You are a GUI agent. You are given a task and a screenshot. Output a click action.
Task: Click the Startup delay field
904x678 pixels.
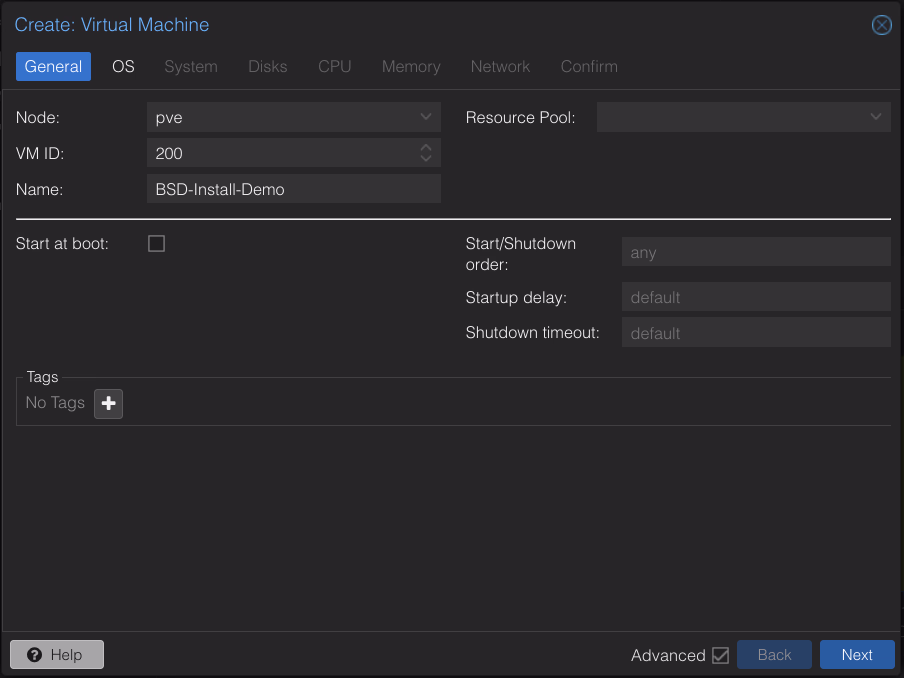[x=756, y=296]
